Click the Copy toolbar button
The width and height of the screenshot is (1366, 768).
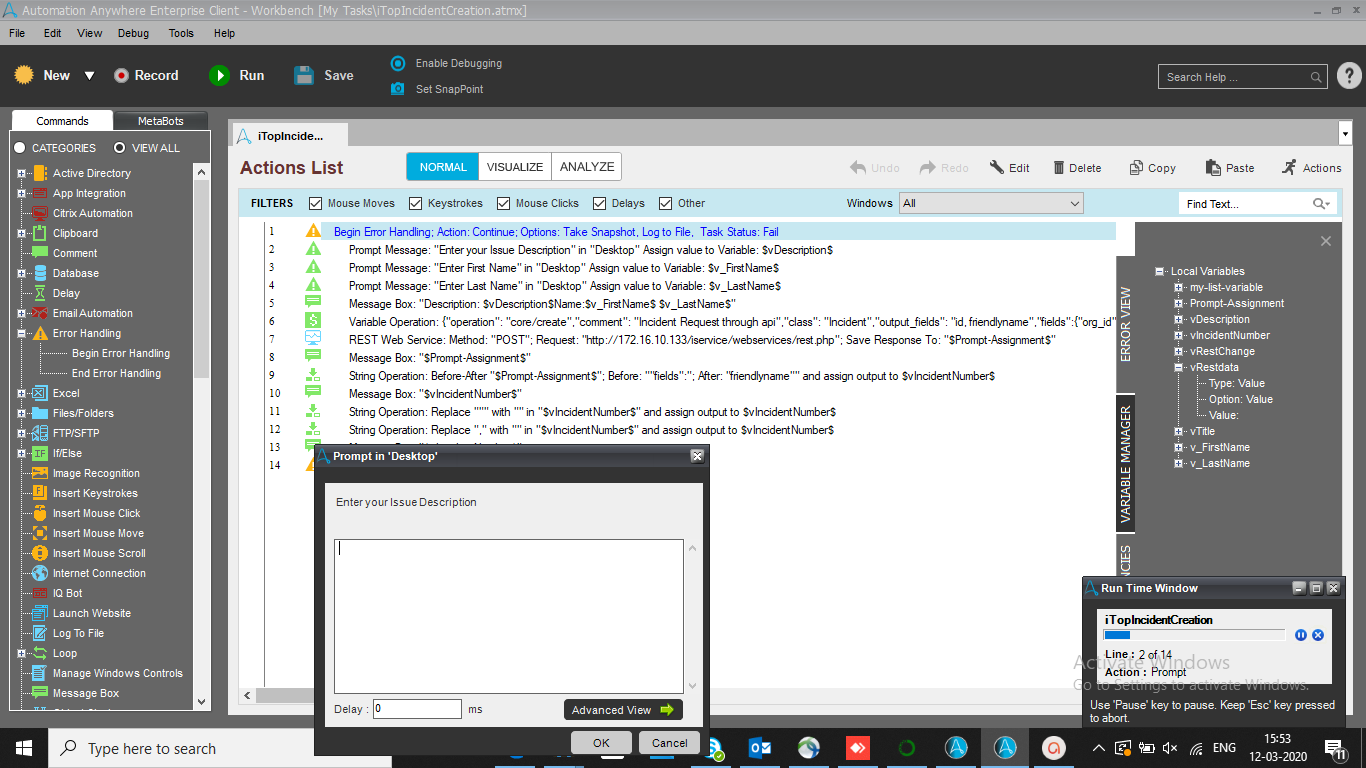[1152, 168]
